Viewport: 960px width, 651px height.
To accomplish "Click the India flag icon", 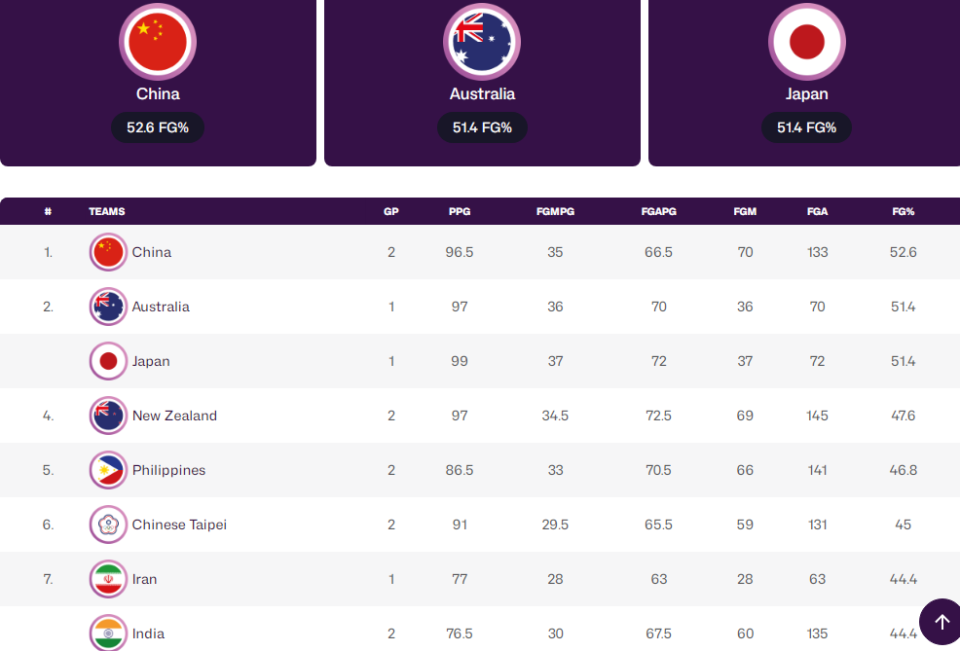I will 108,633.
